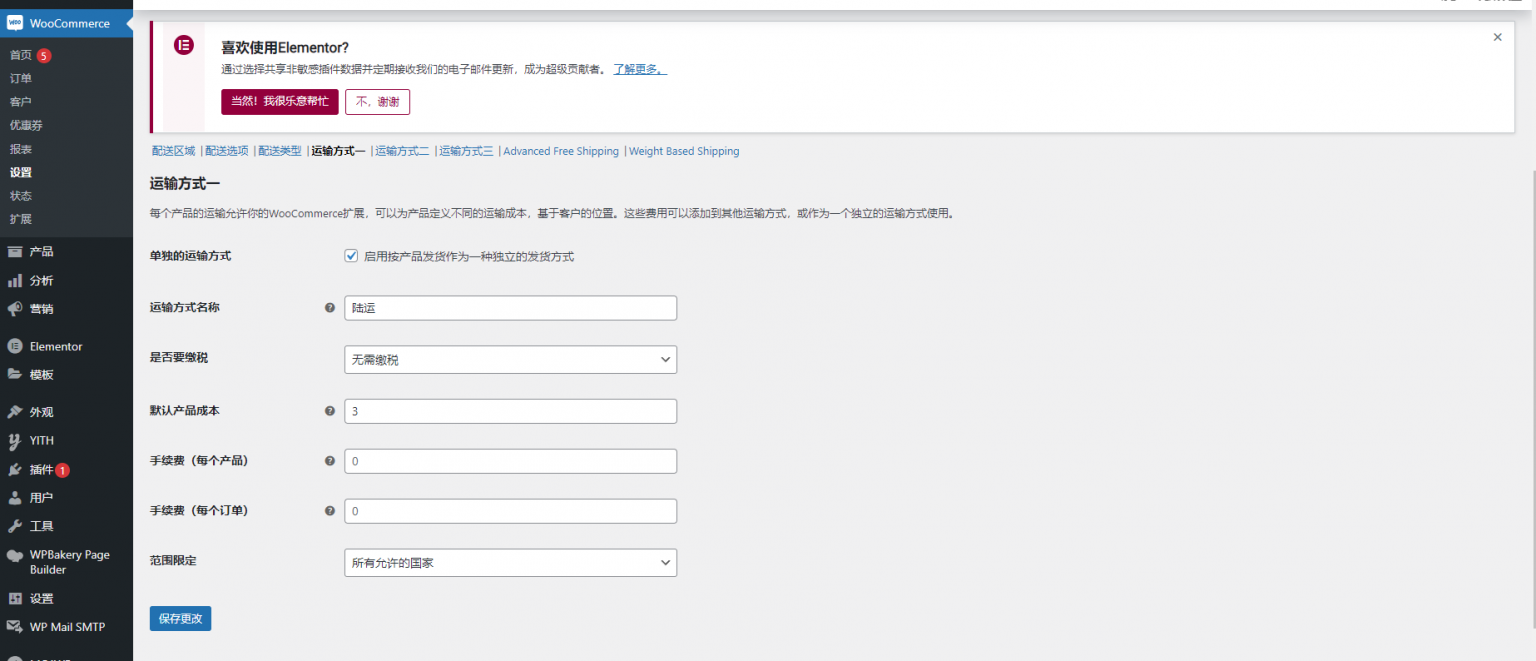Click the Elementor logo icon in notice
The width and height of the screenshot is (1536, 661).
pyautogui.click(x=184, y=45)
